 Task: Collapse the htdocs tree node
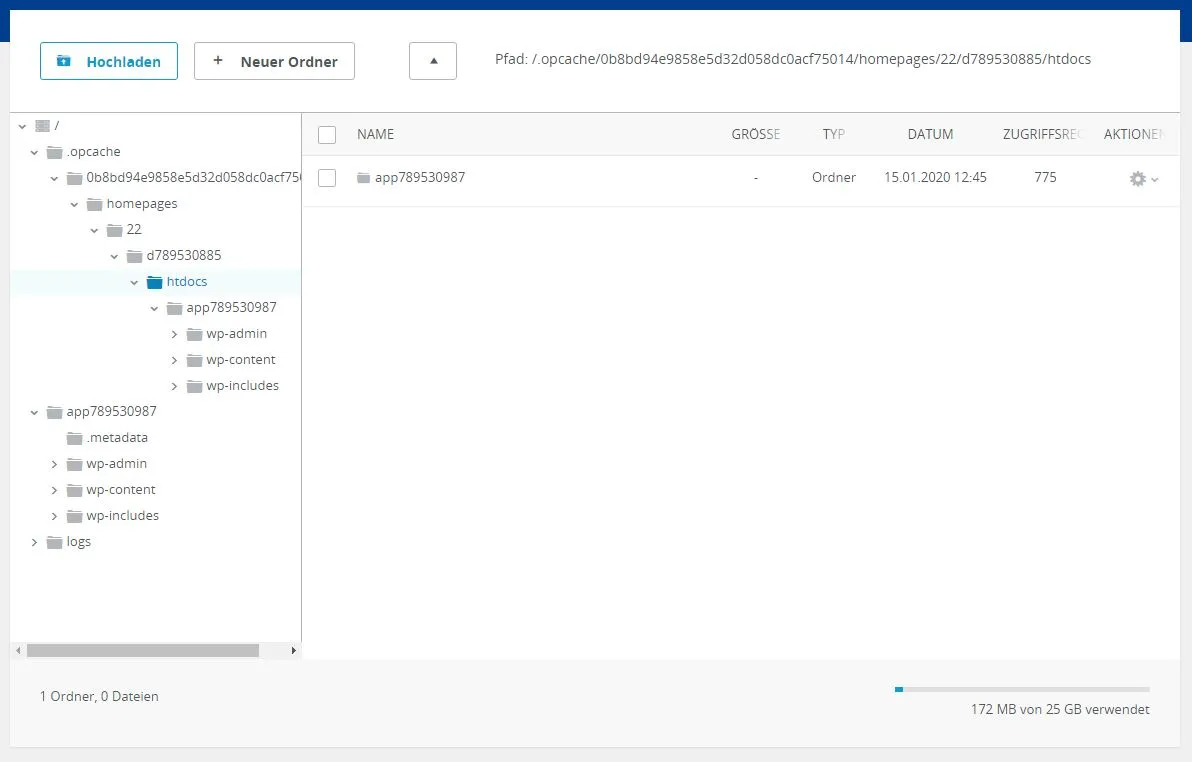(x=135, y=282)
